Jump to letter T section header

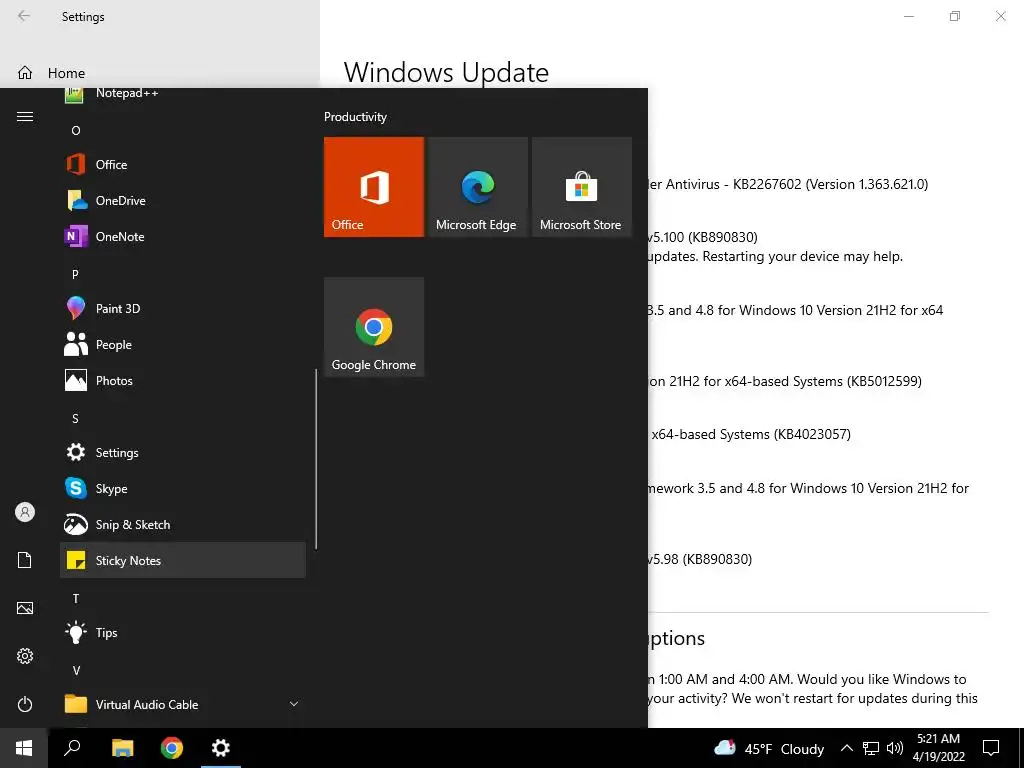(x=76, y=598)
